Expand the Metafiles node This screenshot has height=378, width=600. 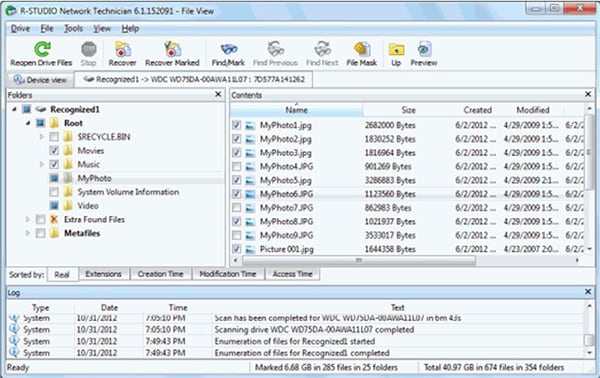28,233
